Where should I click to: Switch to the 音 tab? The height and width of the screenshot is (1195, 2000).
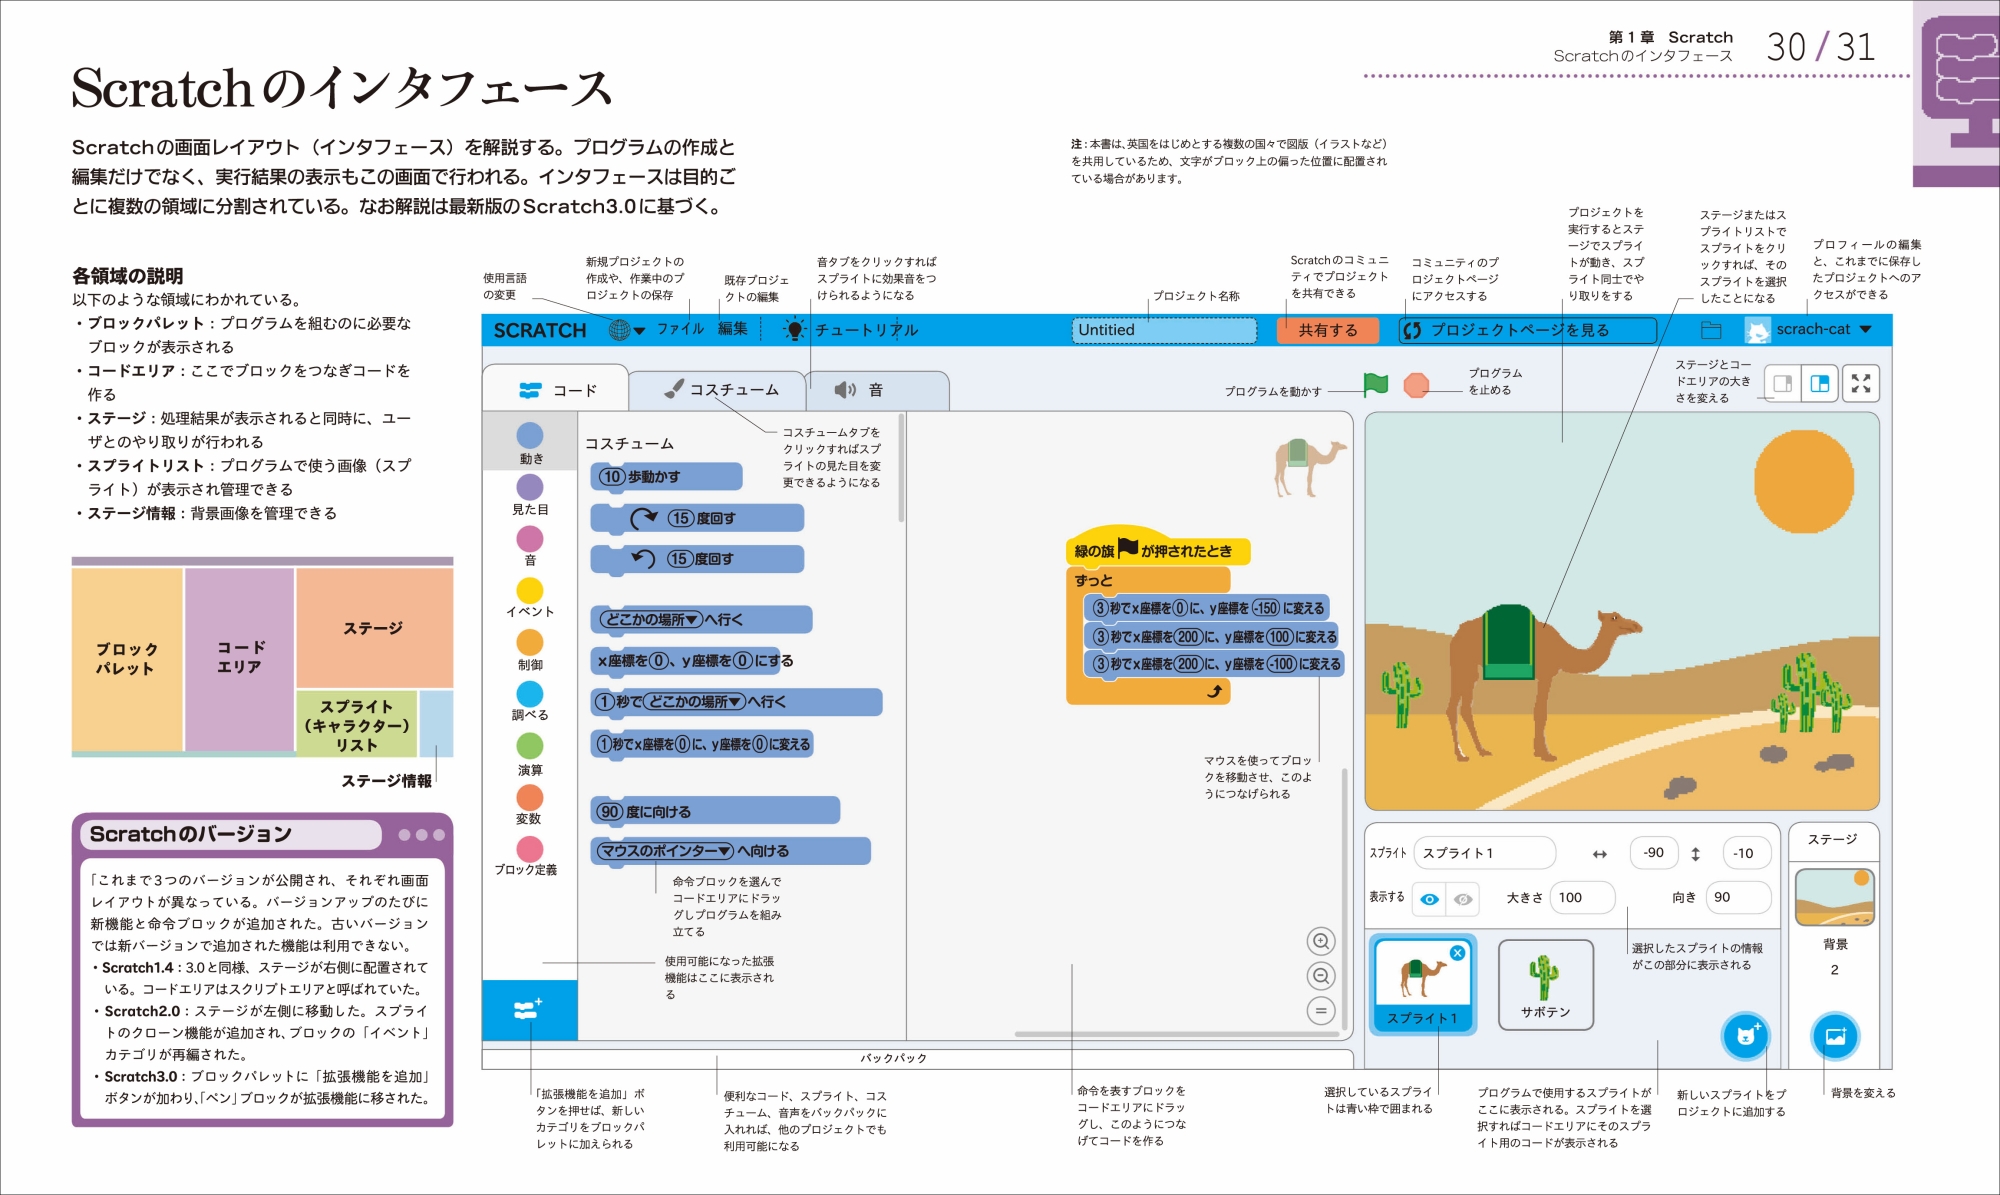point(877,390)
